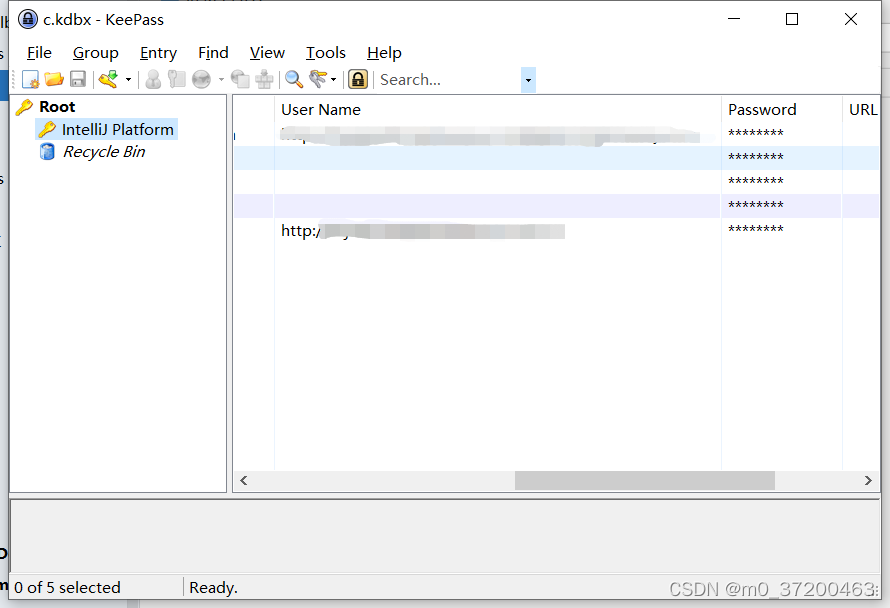This screenshot has width=890, height=608.
Task: Click the masked password in the http:/ row
Action: pos(755,229)
